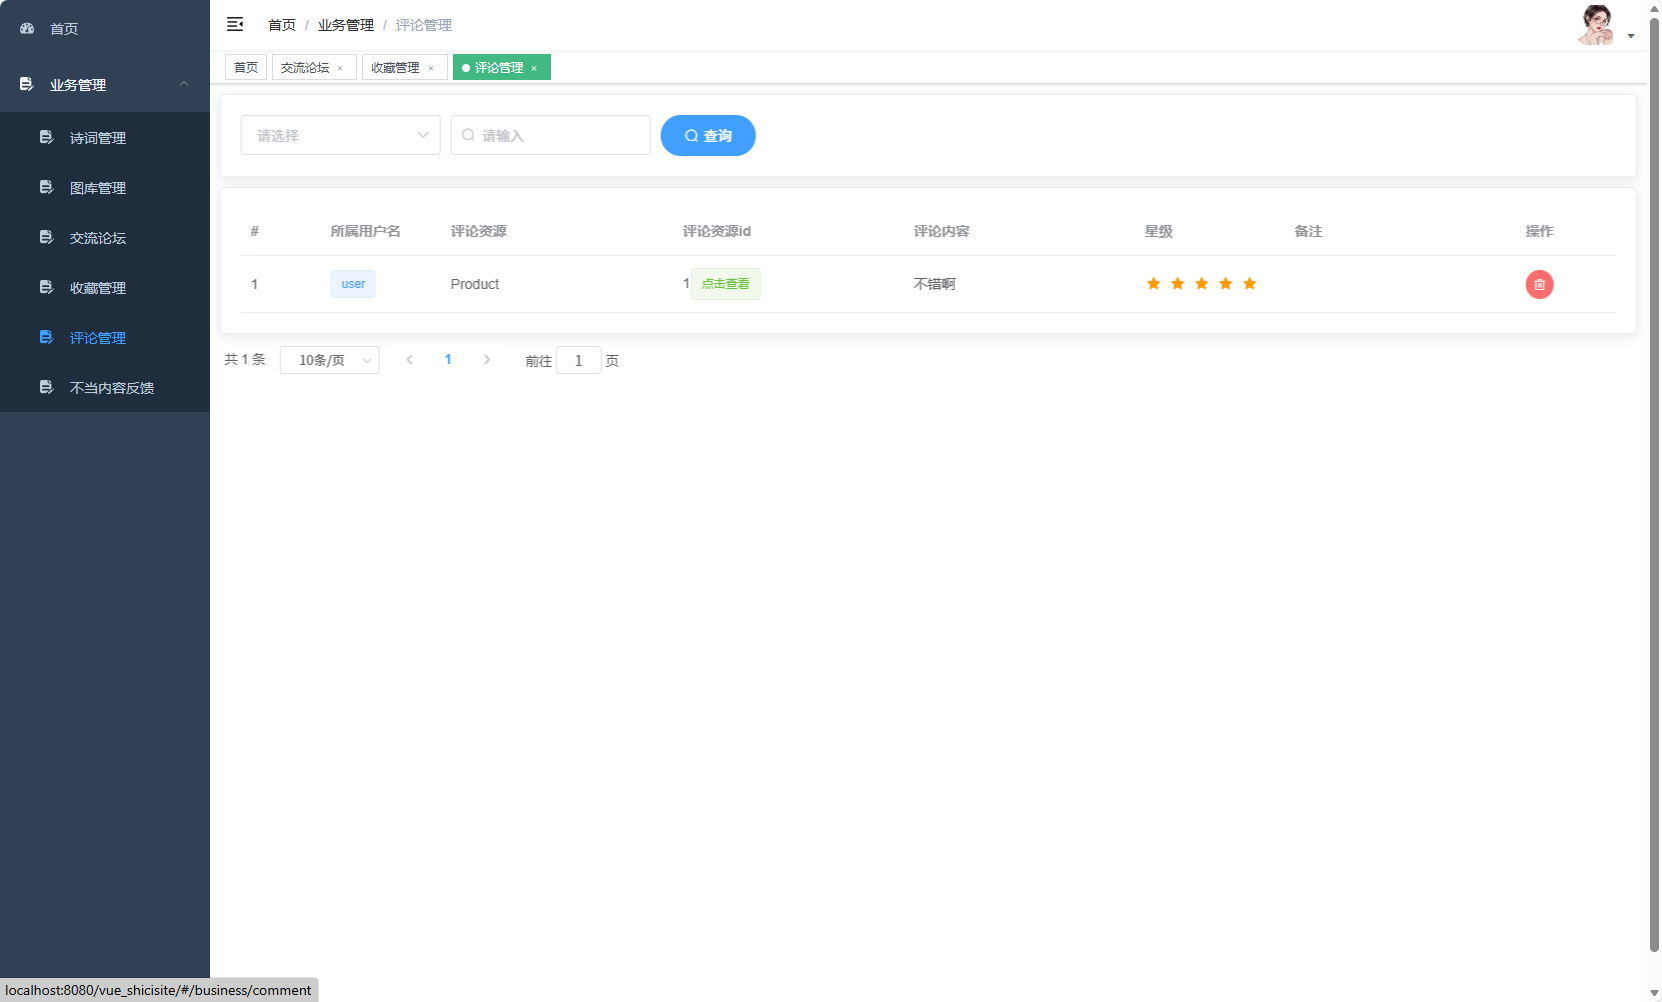Open the avatar dropdown caret
1662x1002 pixels.
(1631, 36)
